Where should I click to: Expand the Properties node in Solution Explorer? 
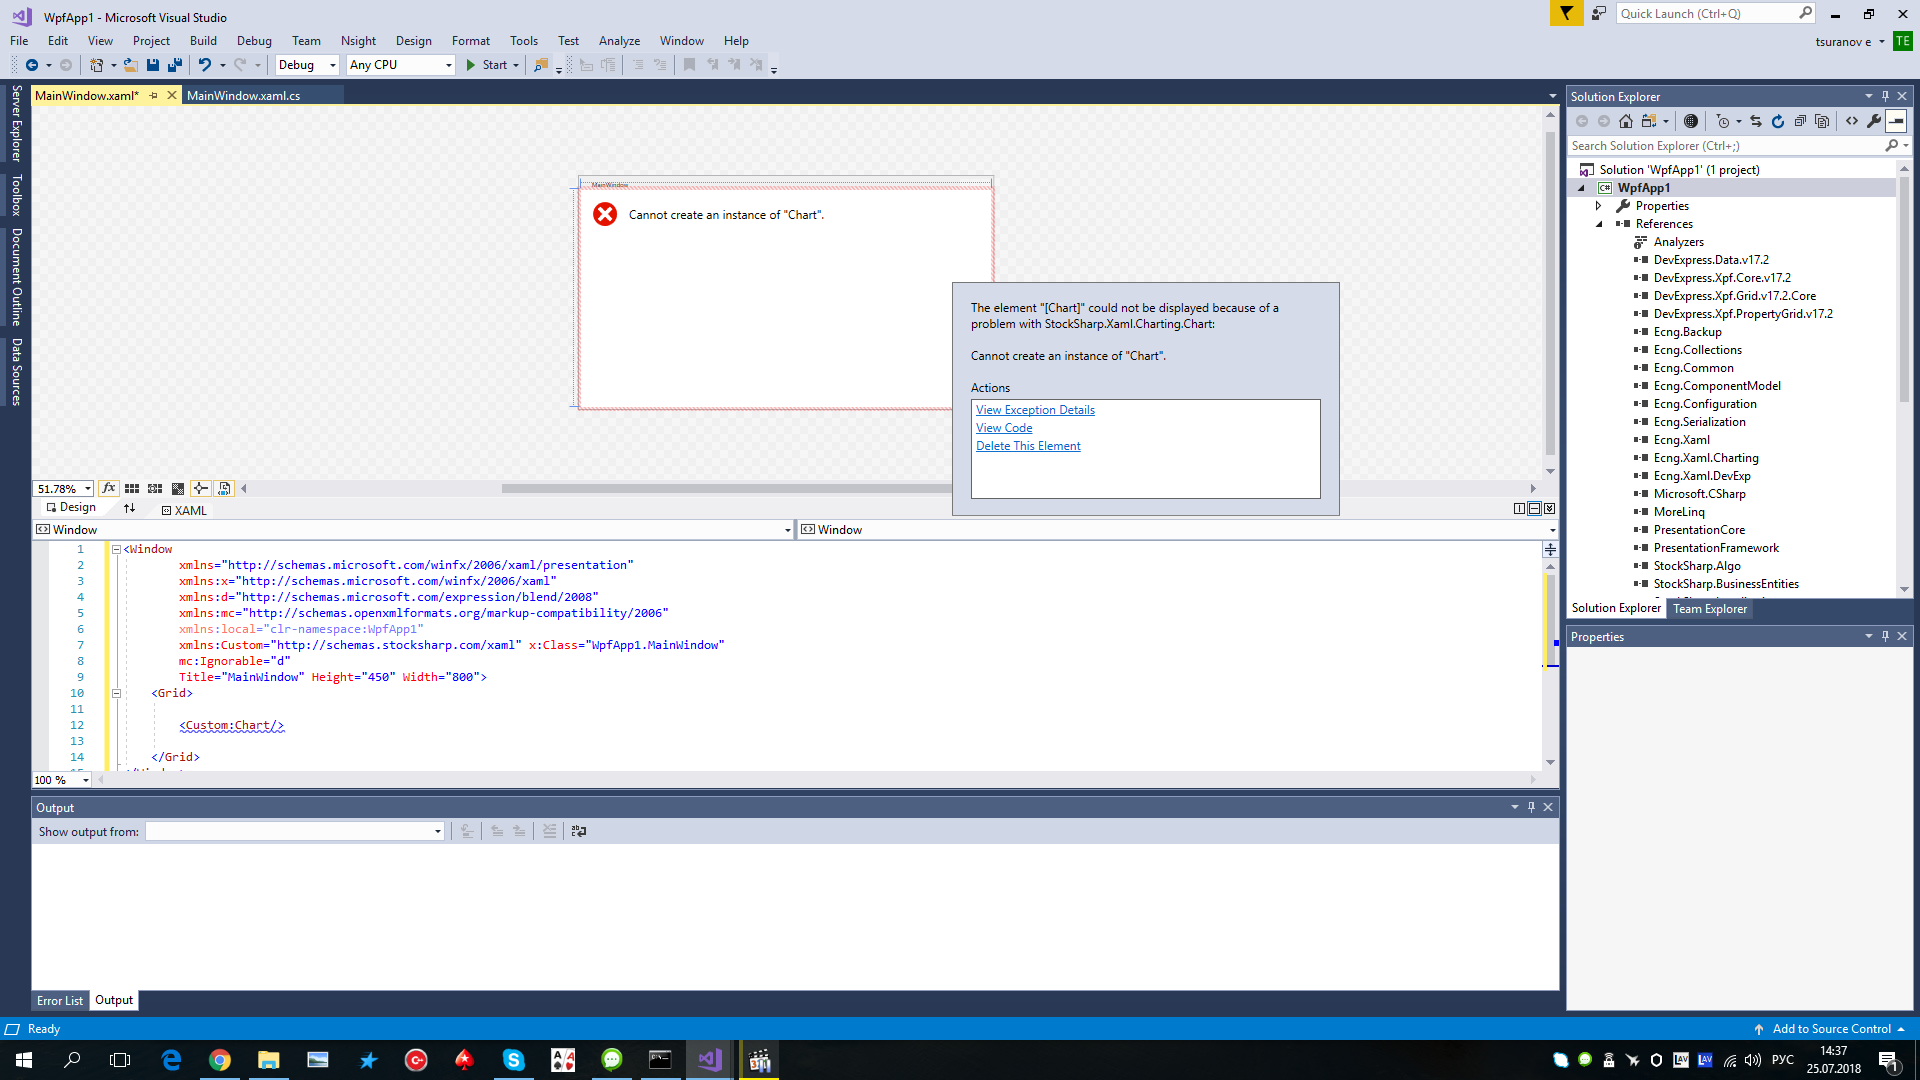click(x=1599, y=206)
